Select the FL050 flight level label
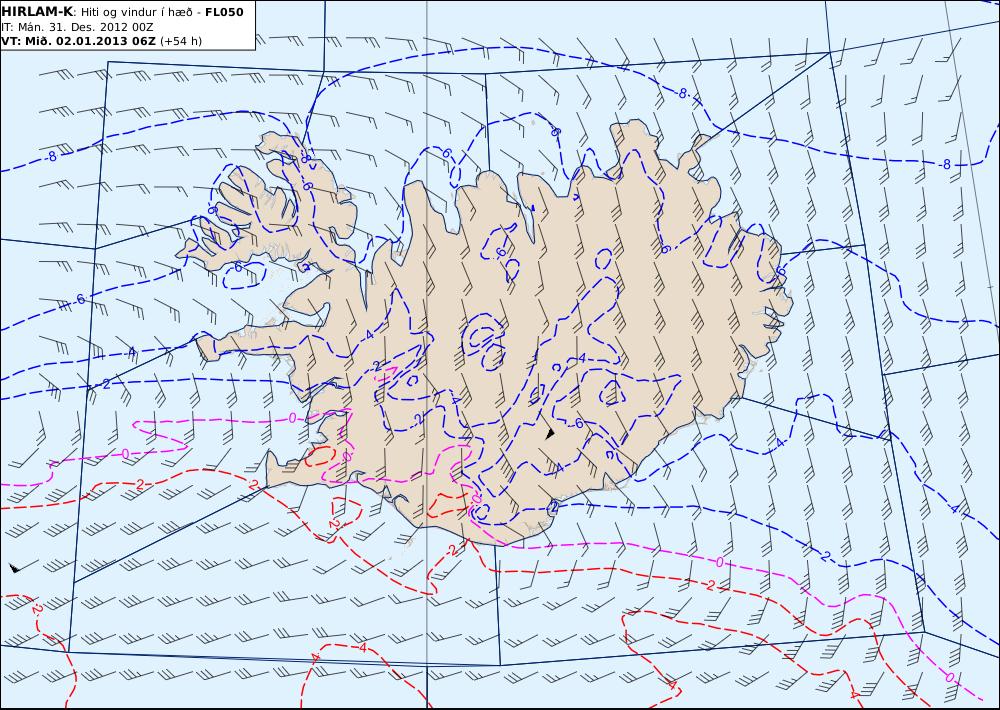Screen dimensions: 1000x710 (224, 12)
